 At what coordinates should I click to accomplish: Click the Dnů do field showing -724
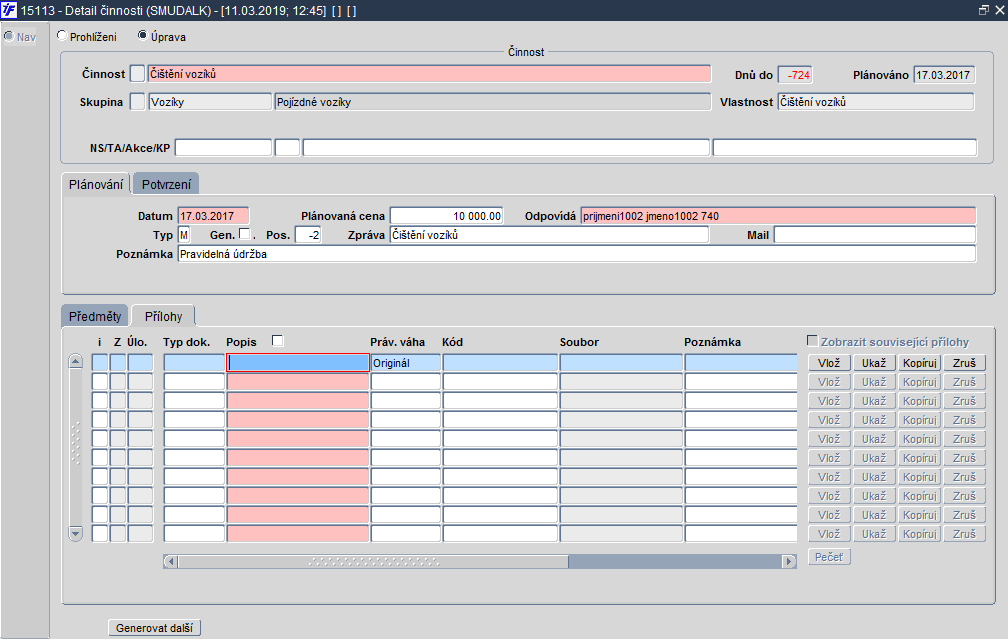pyautogui.click(x=795, y=75)
